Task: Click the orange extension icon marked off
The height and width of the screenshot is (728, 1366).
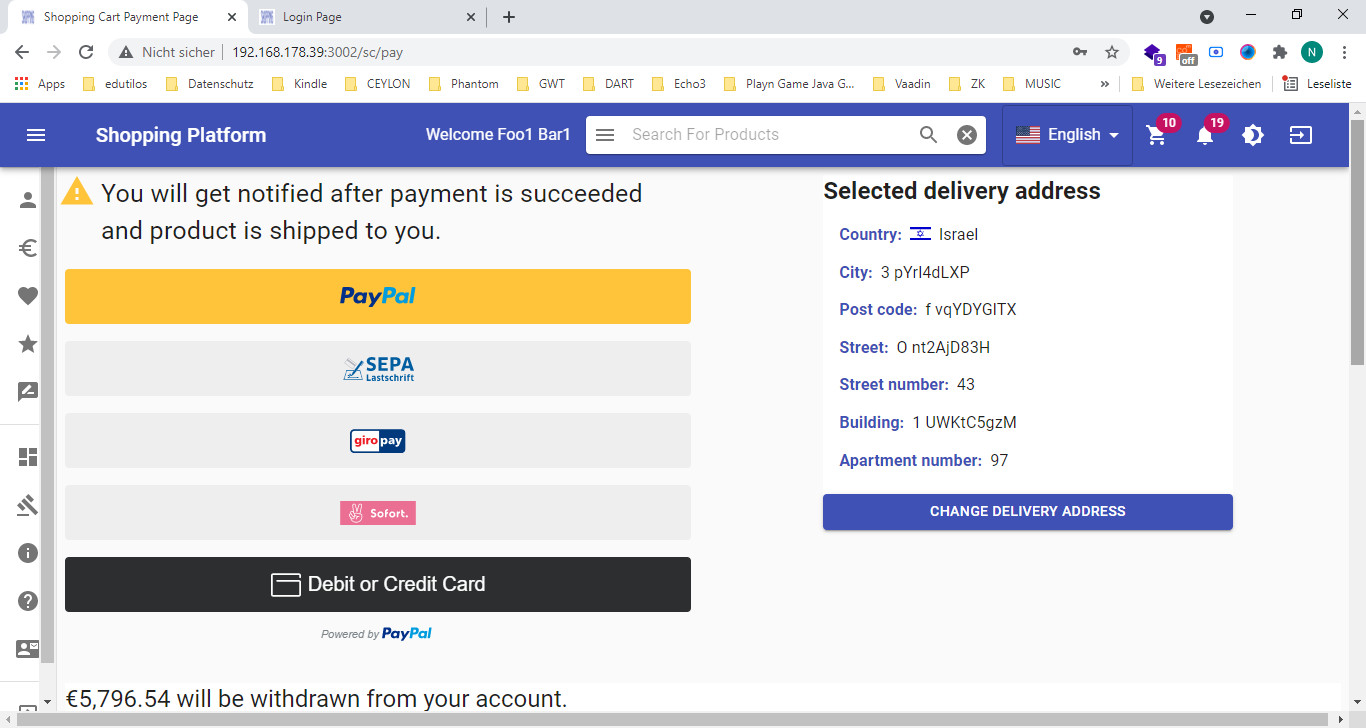Action: click(1186, 53)
